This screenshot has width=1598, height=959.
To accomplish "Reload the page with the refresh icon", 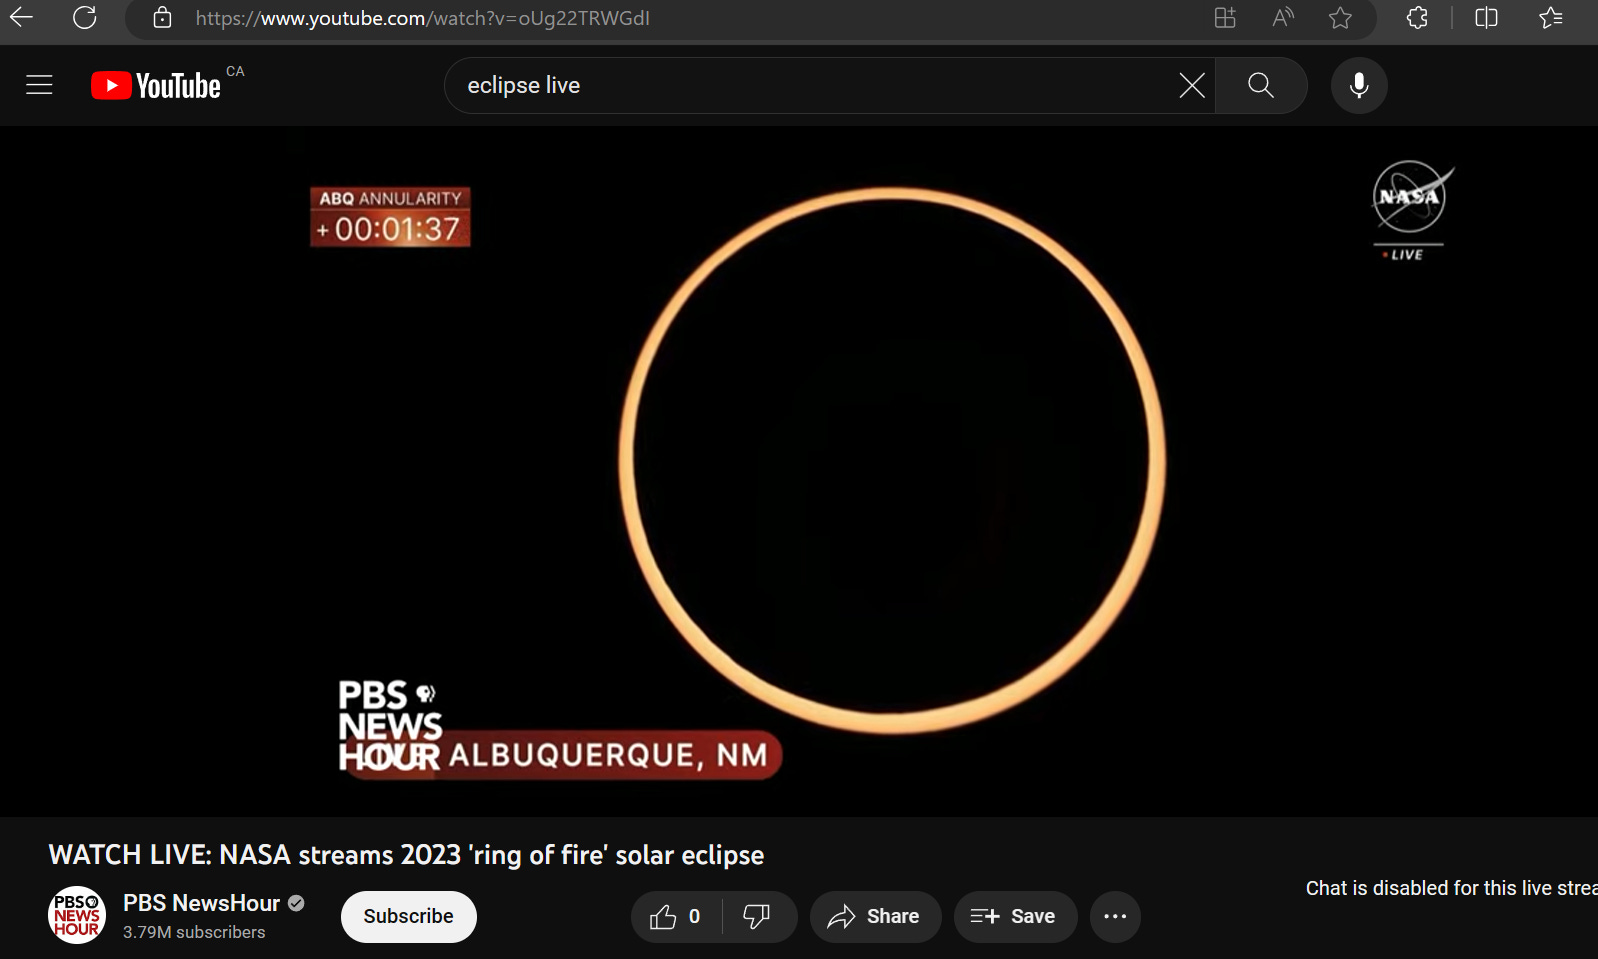I will pos(85,17).
